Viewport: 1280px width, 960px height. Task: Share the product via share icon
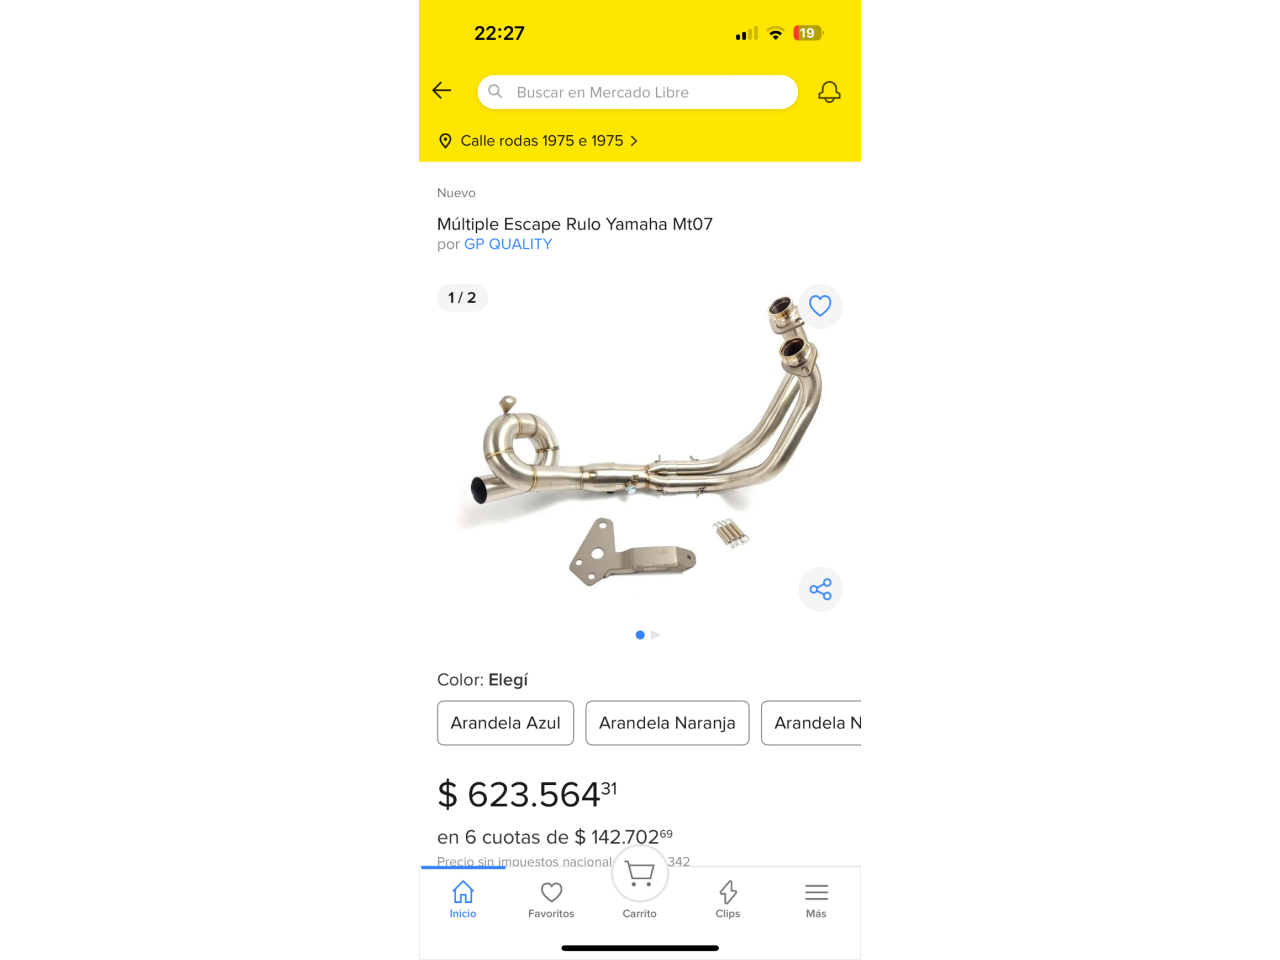point(820,589)
